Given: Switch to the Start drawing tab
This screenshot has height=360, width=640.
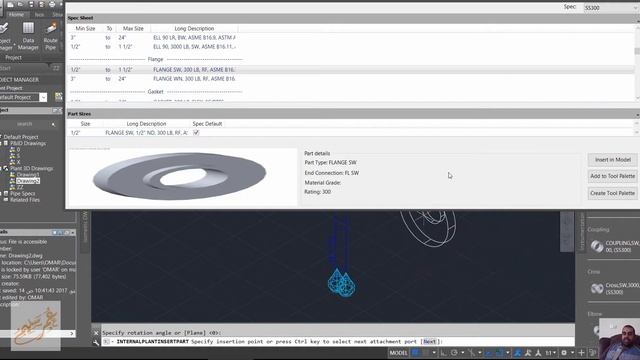Looking at the screenshot, I should coord(6,68).
